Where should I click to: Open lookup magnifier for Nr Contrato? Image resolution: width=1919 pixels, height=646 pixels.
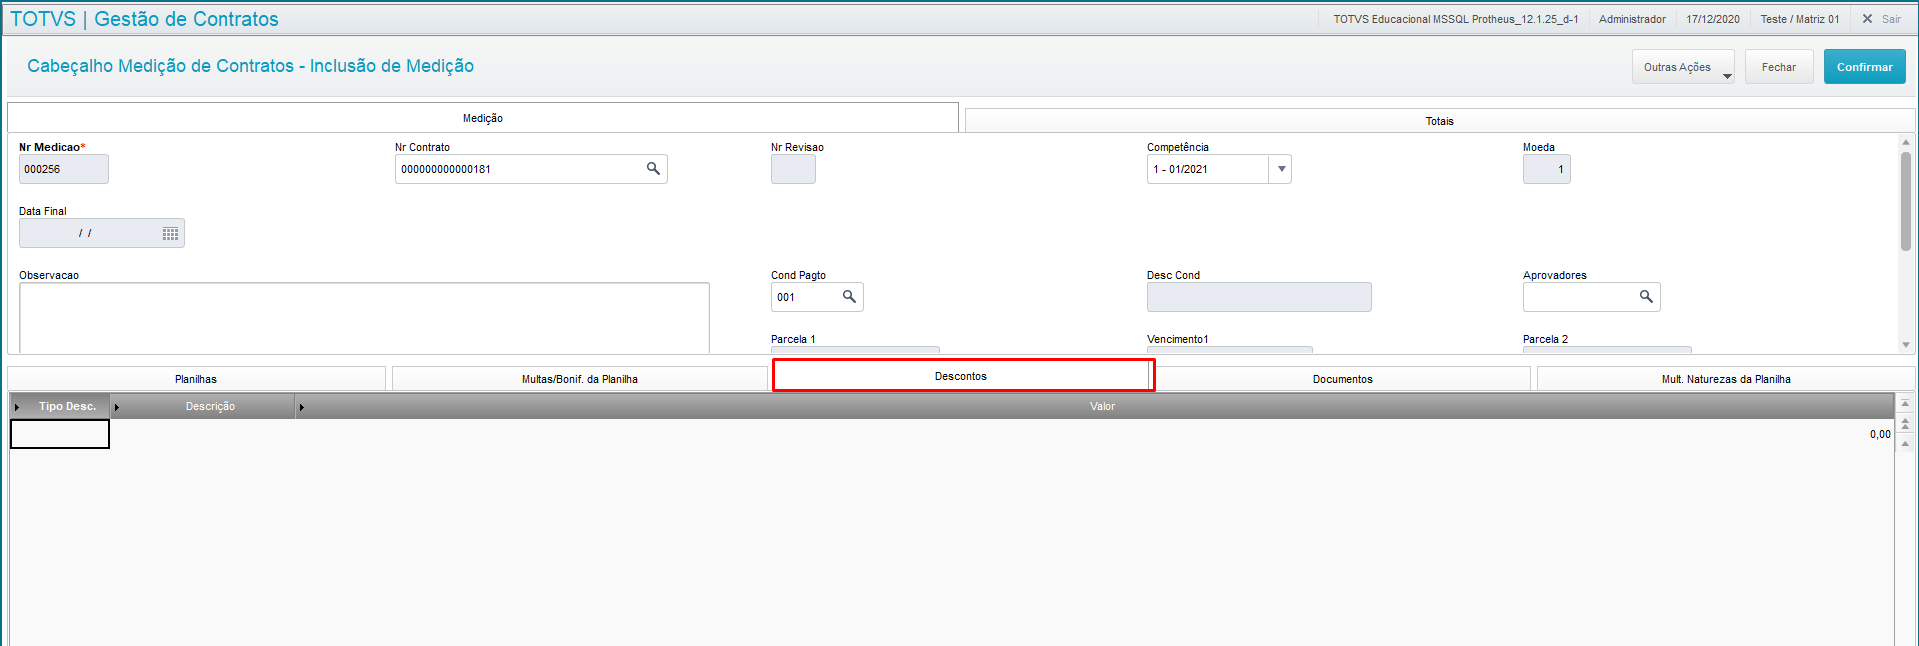[x=653, y=169]
